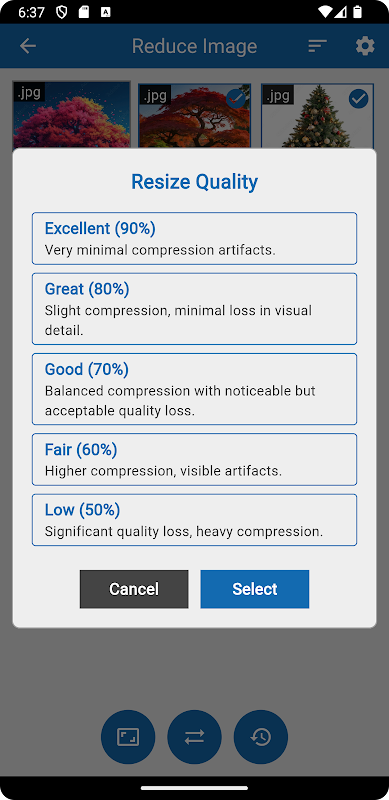Uncheck the red maple tree checkmark

[x=236, y=98]
